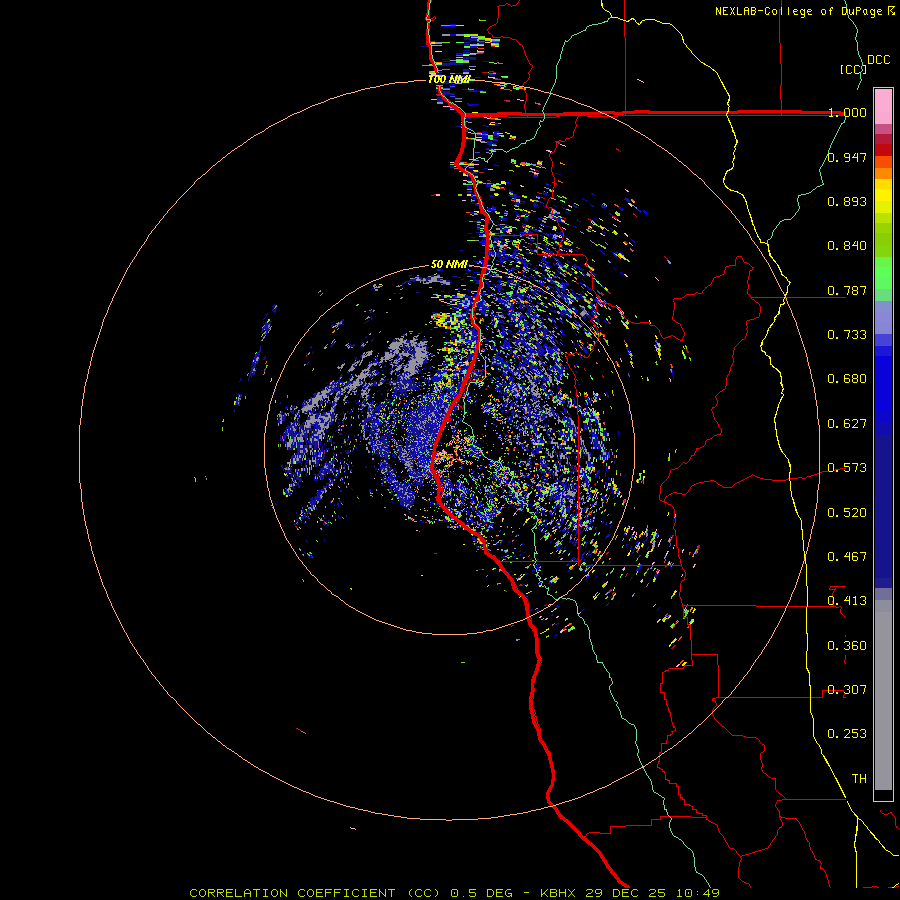Select the 0.360 scale value
The image size is (900, 900).
pyautogui.click(x=847, y=646)
